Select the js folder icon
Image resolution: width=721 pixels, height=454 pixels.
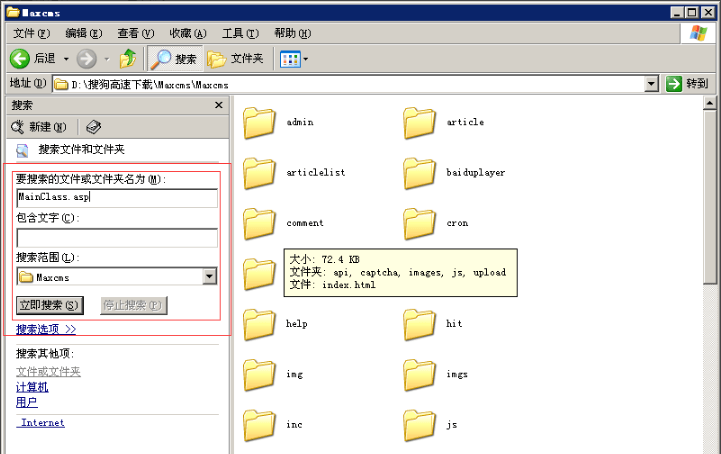(x=419, y=425)
